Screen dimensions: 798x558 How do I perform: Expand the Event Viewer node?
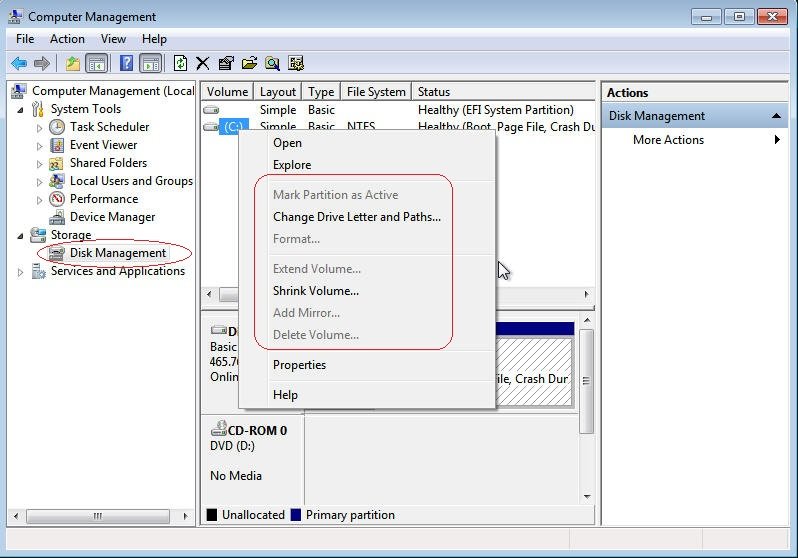tap(39, 146)
